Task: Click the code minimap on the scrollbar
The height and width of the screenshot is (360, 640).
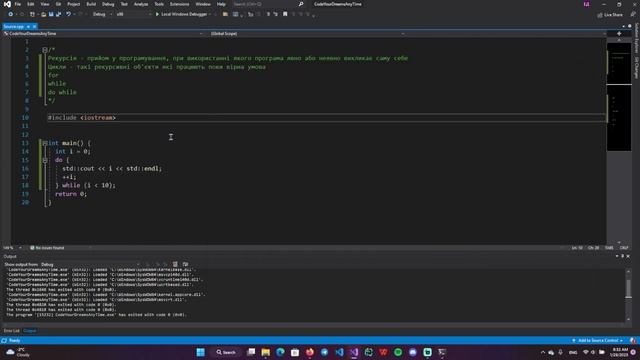Action: (619, 97)
